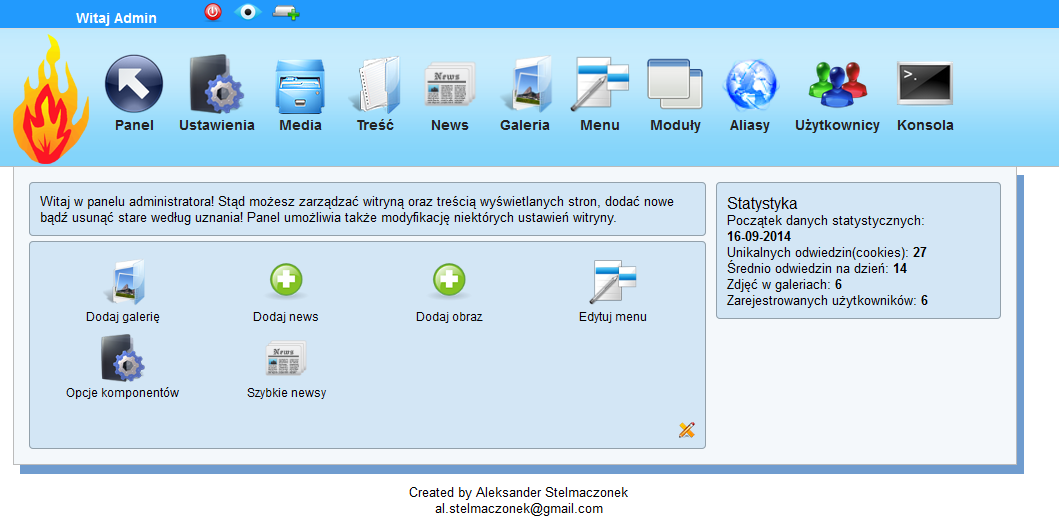
Task: Select the Aliasy menu label
Action: tap(750, 126)
